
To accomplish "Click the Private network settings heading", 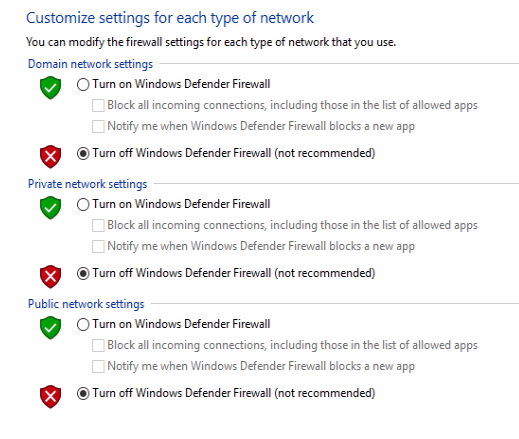I will (87, 184).
